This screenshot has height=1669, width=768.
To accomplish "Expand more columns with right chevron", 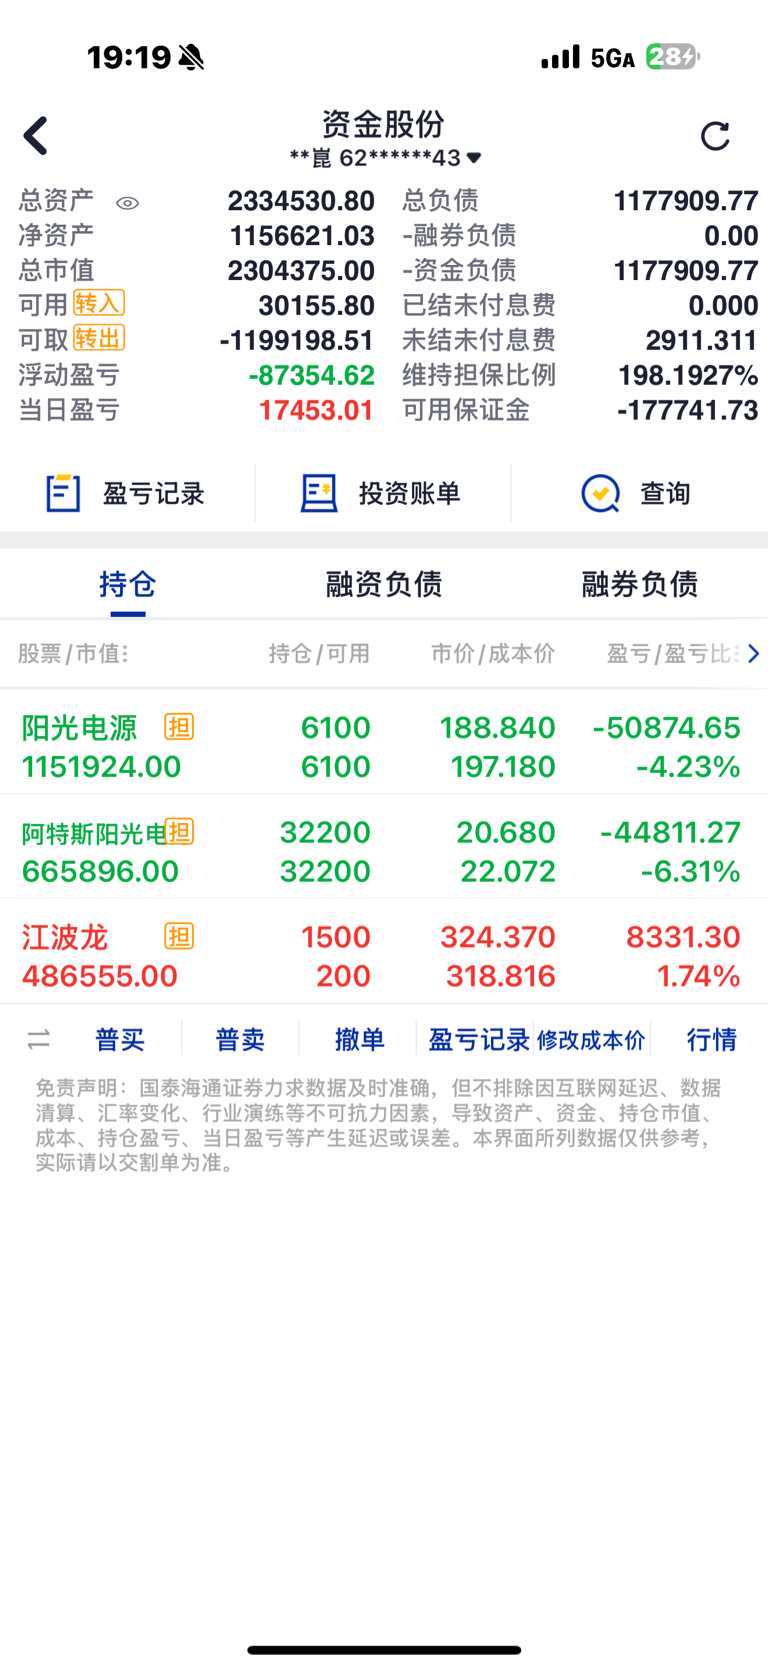I will click(x=754, y=653).
